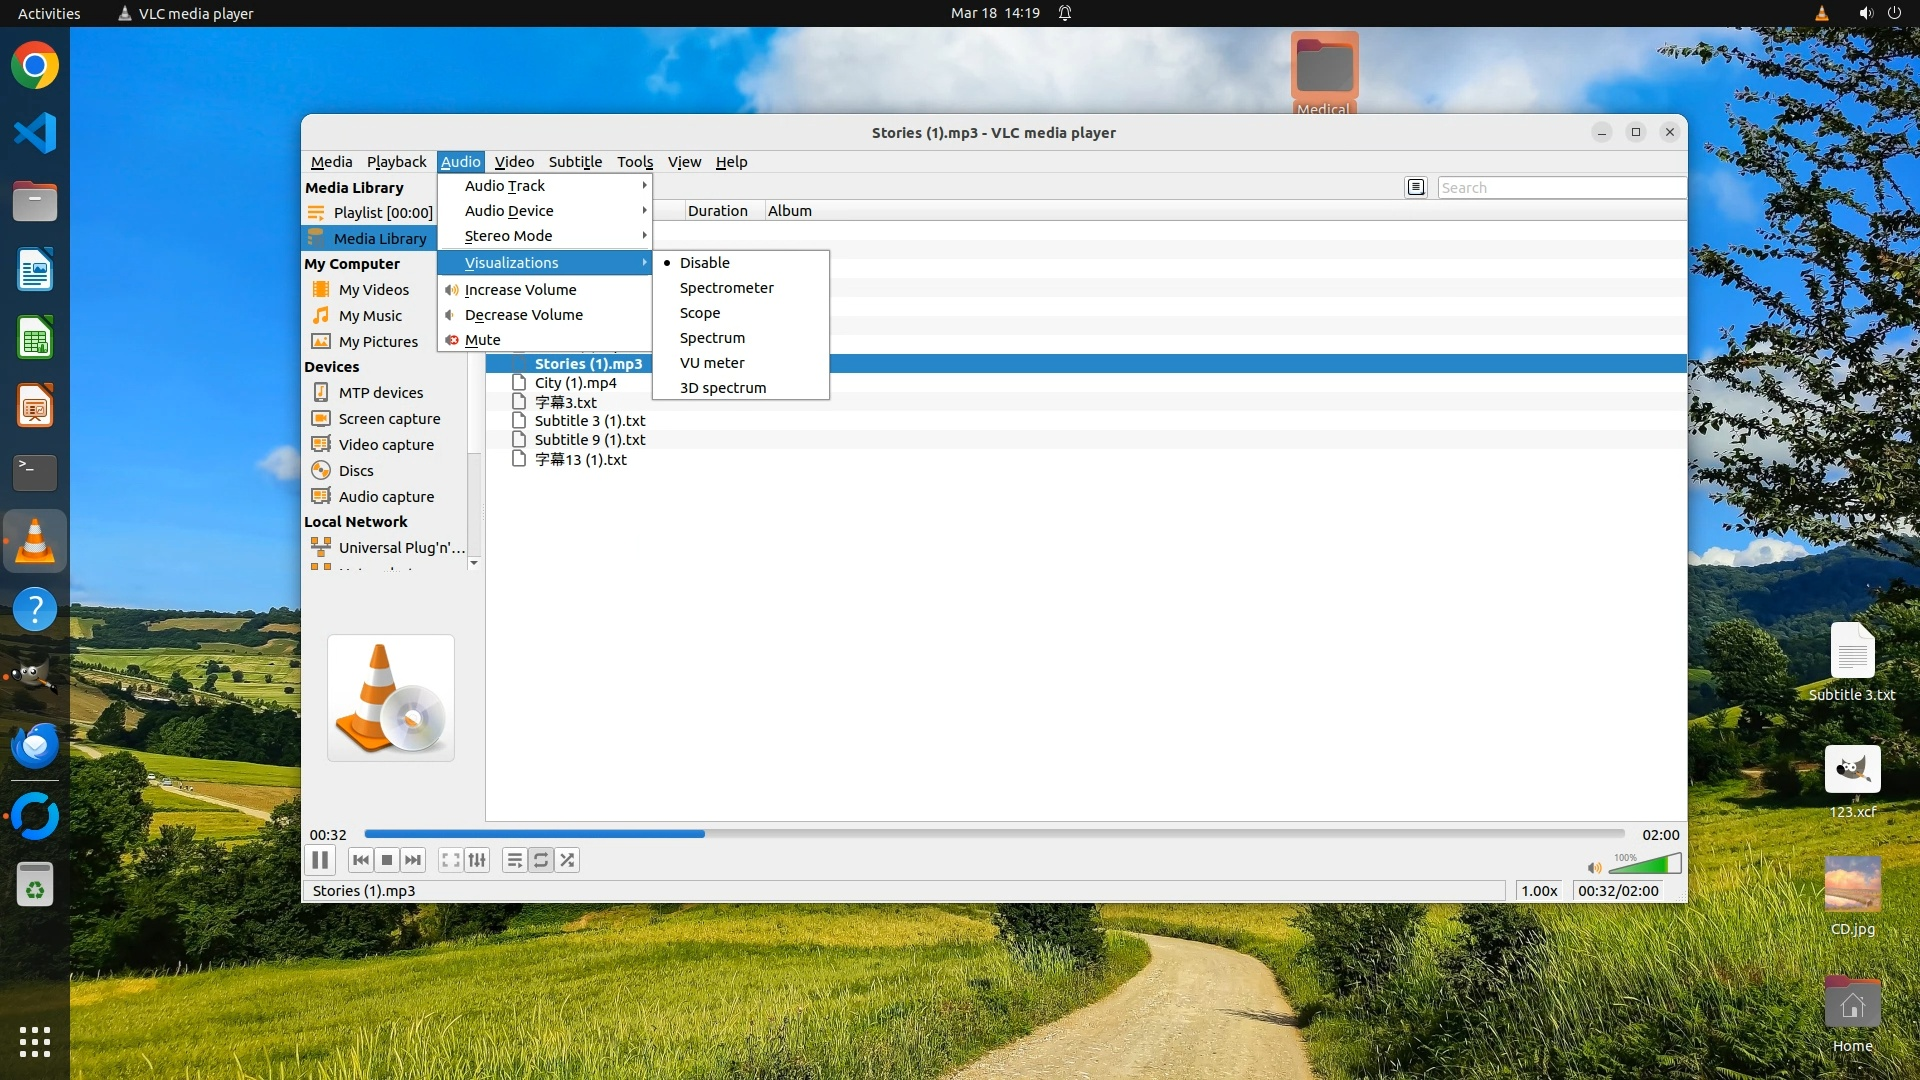Image resolution: width=1920 pixels, height=1080 pixels.
Task: Toggle random shuffle playback
Action: (x=568, y=860)
